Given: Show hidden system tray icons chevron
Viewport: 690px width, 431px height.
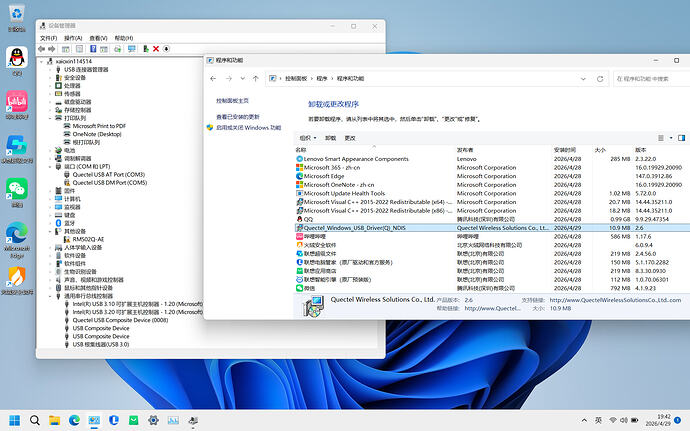Looking at the screenshot, I should pos(584,420).
